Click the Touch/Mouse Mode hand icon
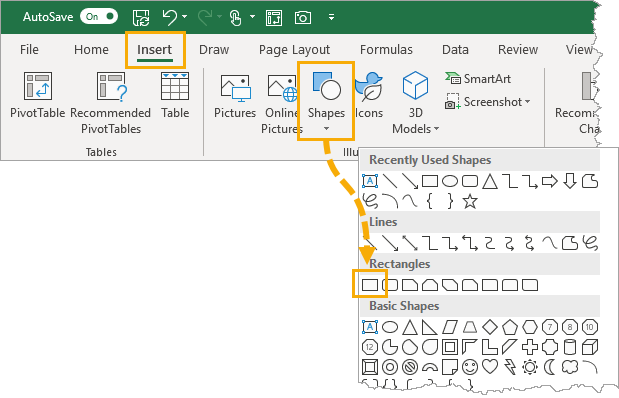This screenshot has height=398, width=619. [235, 17]
